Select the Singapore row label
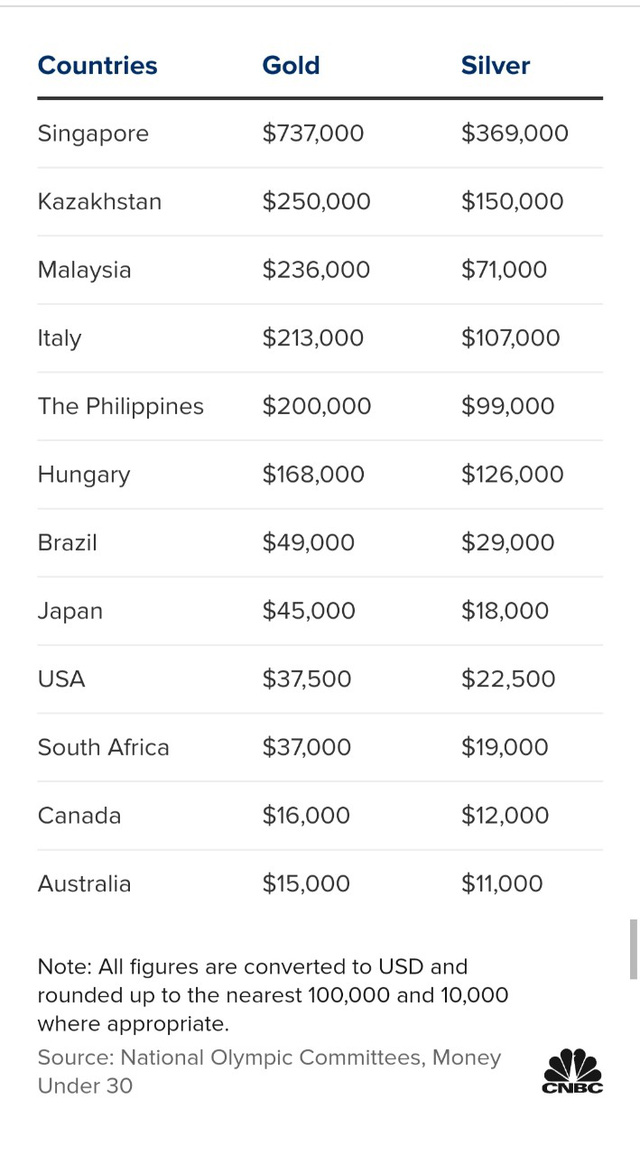Image resolution: width=640 pixels, height=1155 pixels. pos(93,134)
